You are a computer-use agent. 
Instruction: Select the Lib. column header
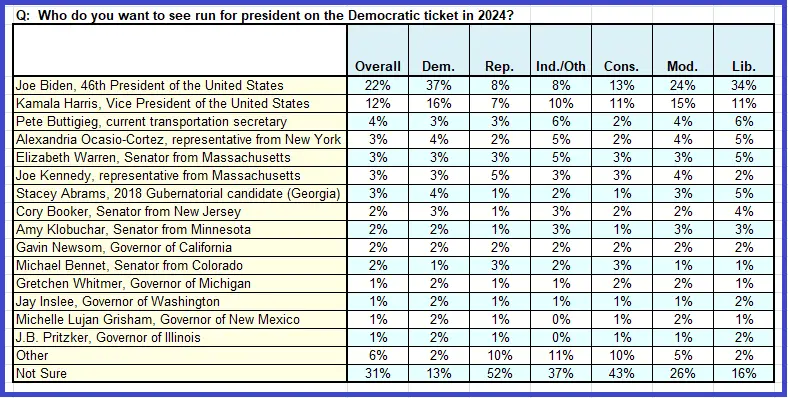(x=744, y=50)
